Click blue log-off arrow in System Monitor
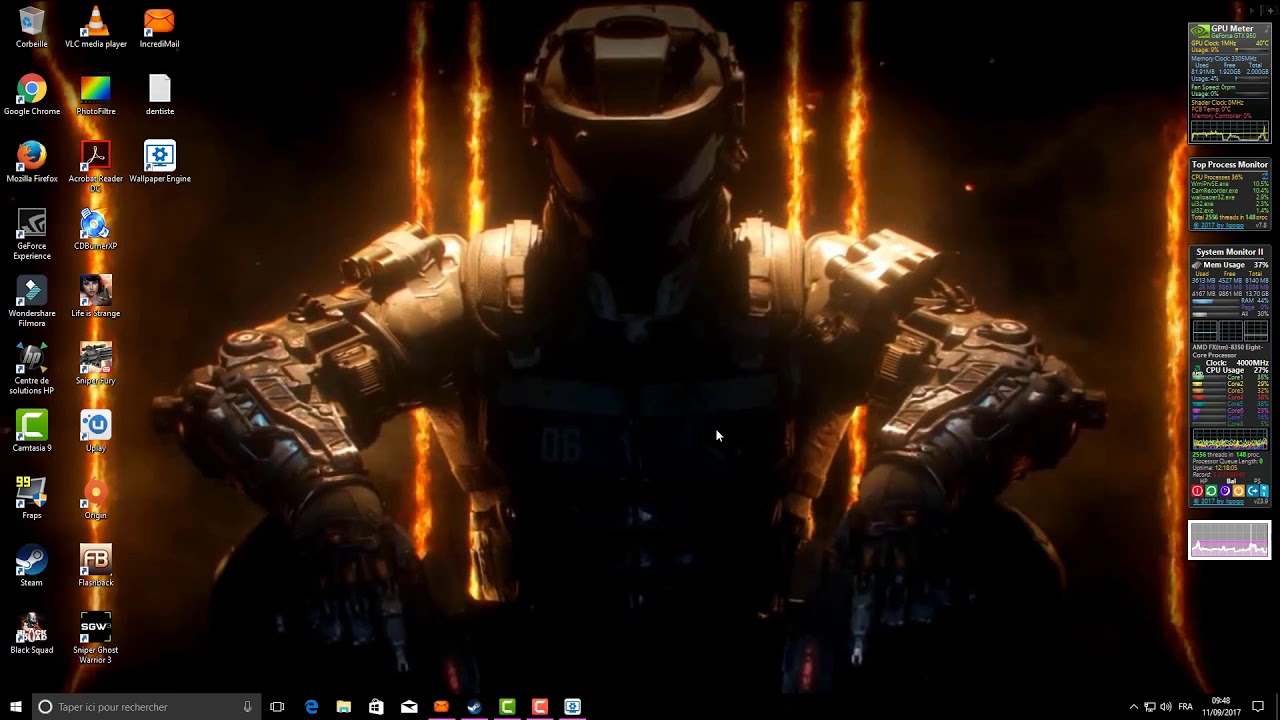This screenshot has width=1280, height=720. (1251, 491)
